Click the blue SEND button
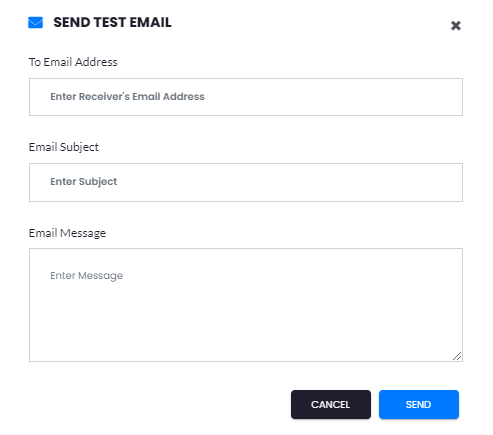This screenshot has height=435, width=493. click(x=419, y=404)
